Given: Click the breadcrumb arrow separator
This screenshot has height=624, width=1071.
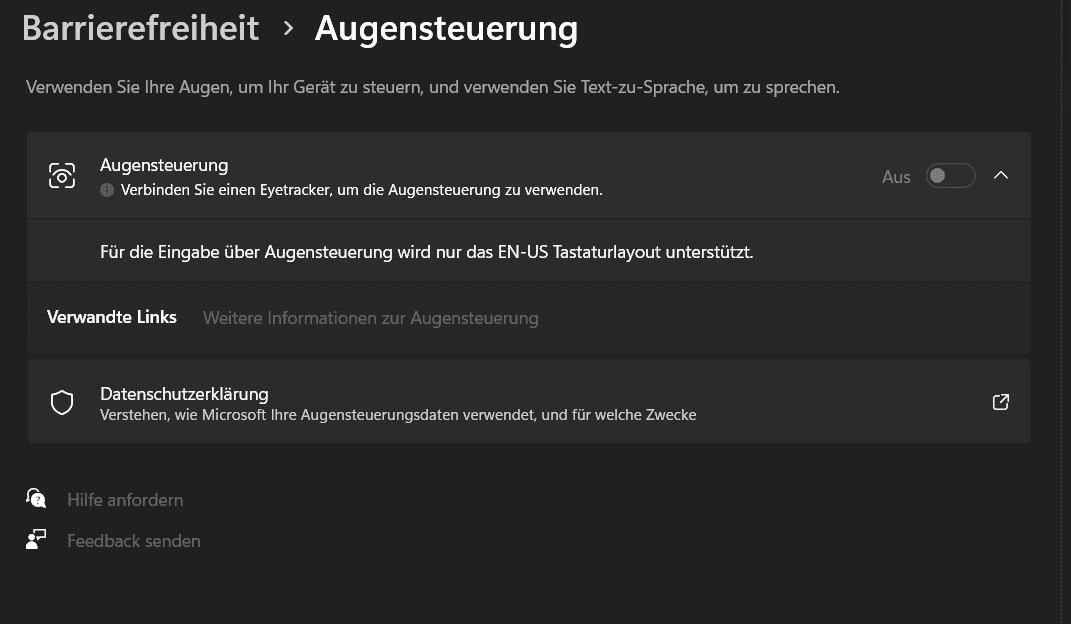Looking at the screenshot, I should (288, 28).
